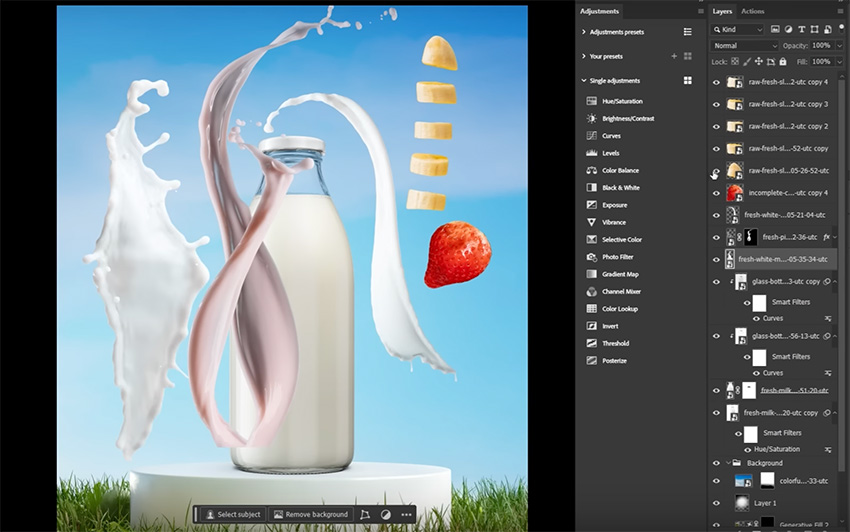Hide the Background group
The width and height of the screenshot is (850, 532).
[716, 463]
